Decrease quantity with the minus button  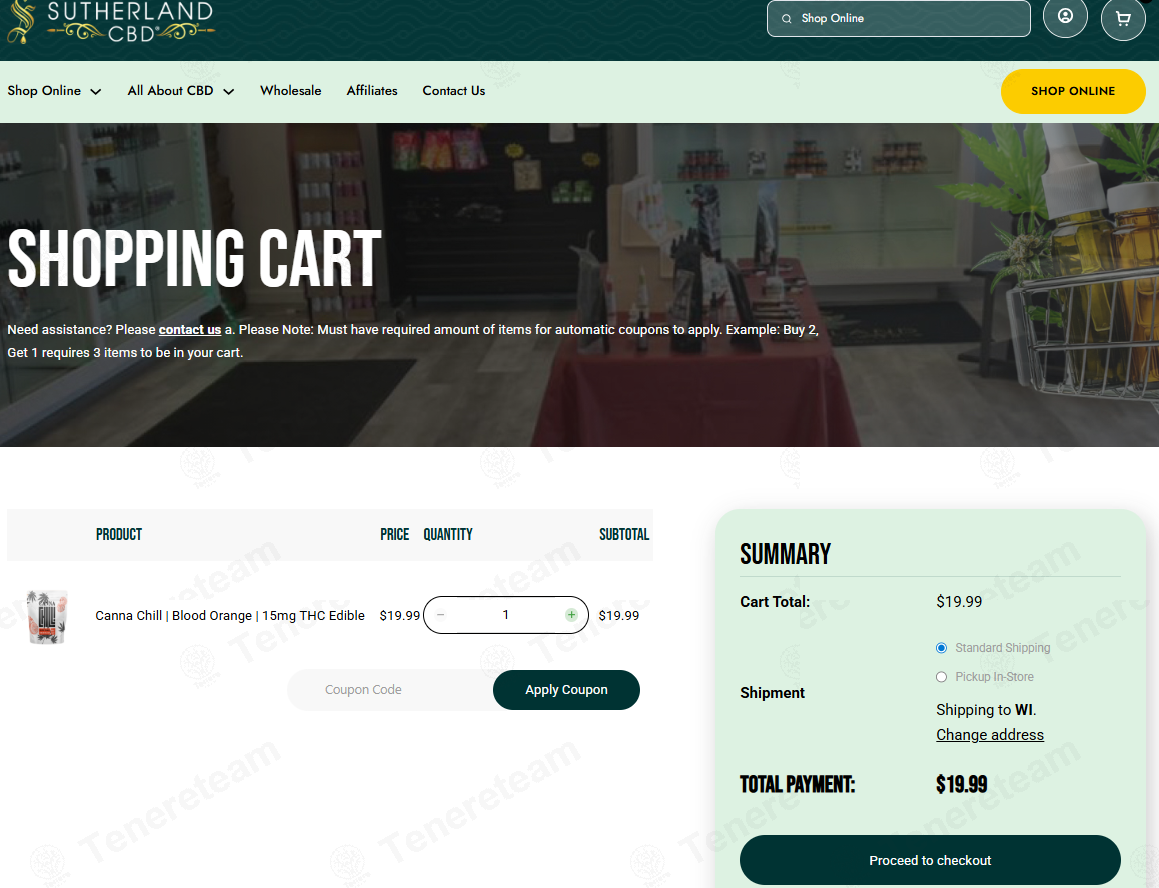pyautogui.click(x=441, y=614)
